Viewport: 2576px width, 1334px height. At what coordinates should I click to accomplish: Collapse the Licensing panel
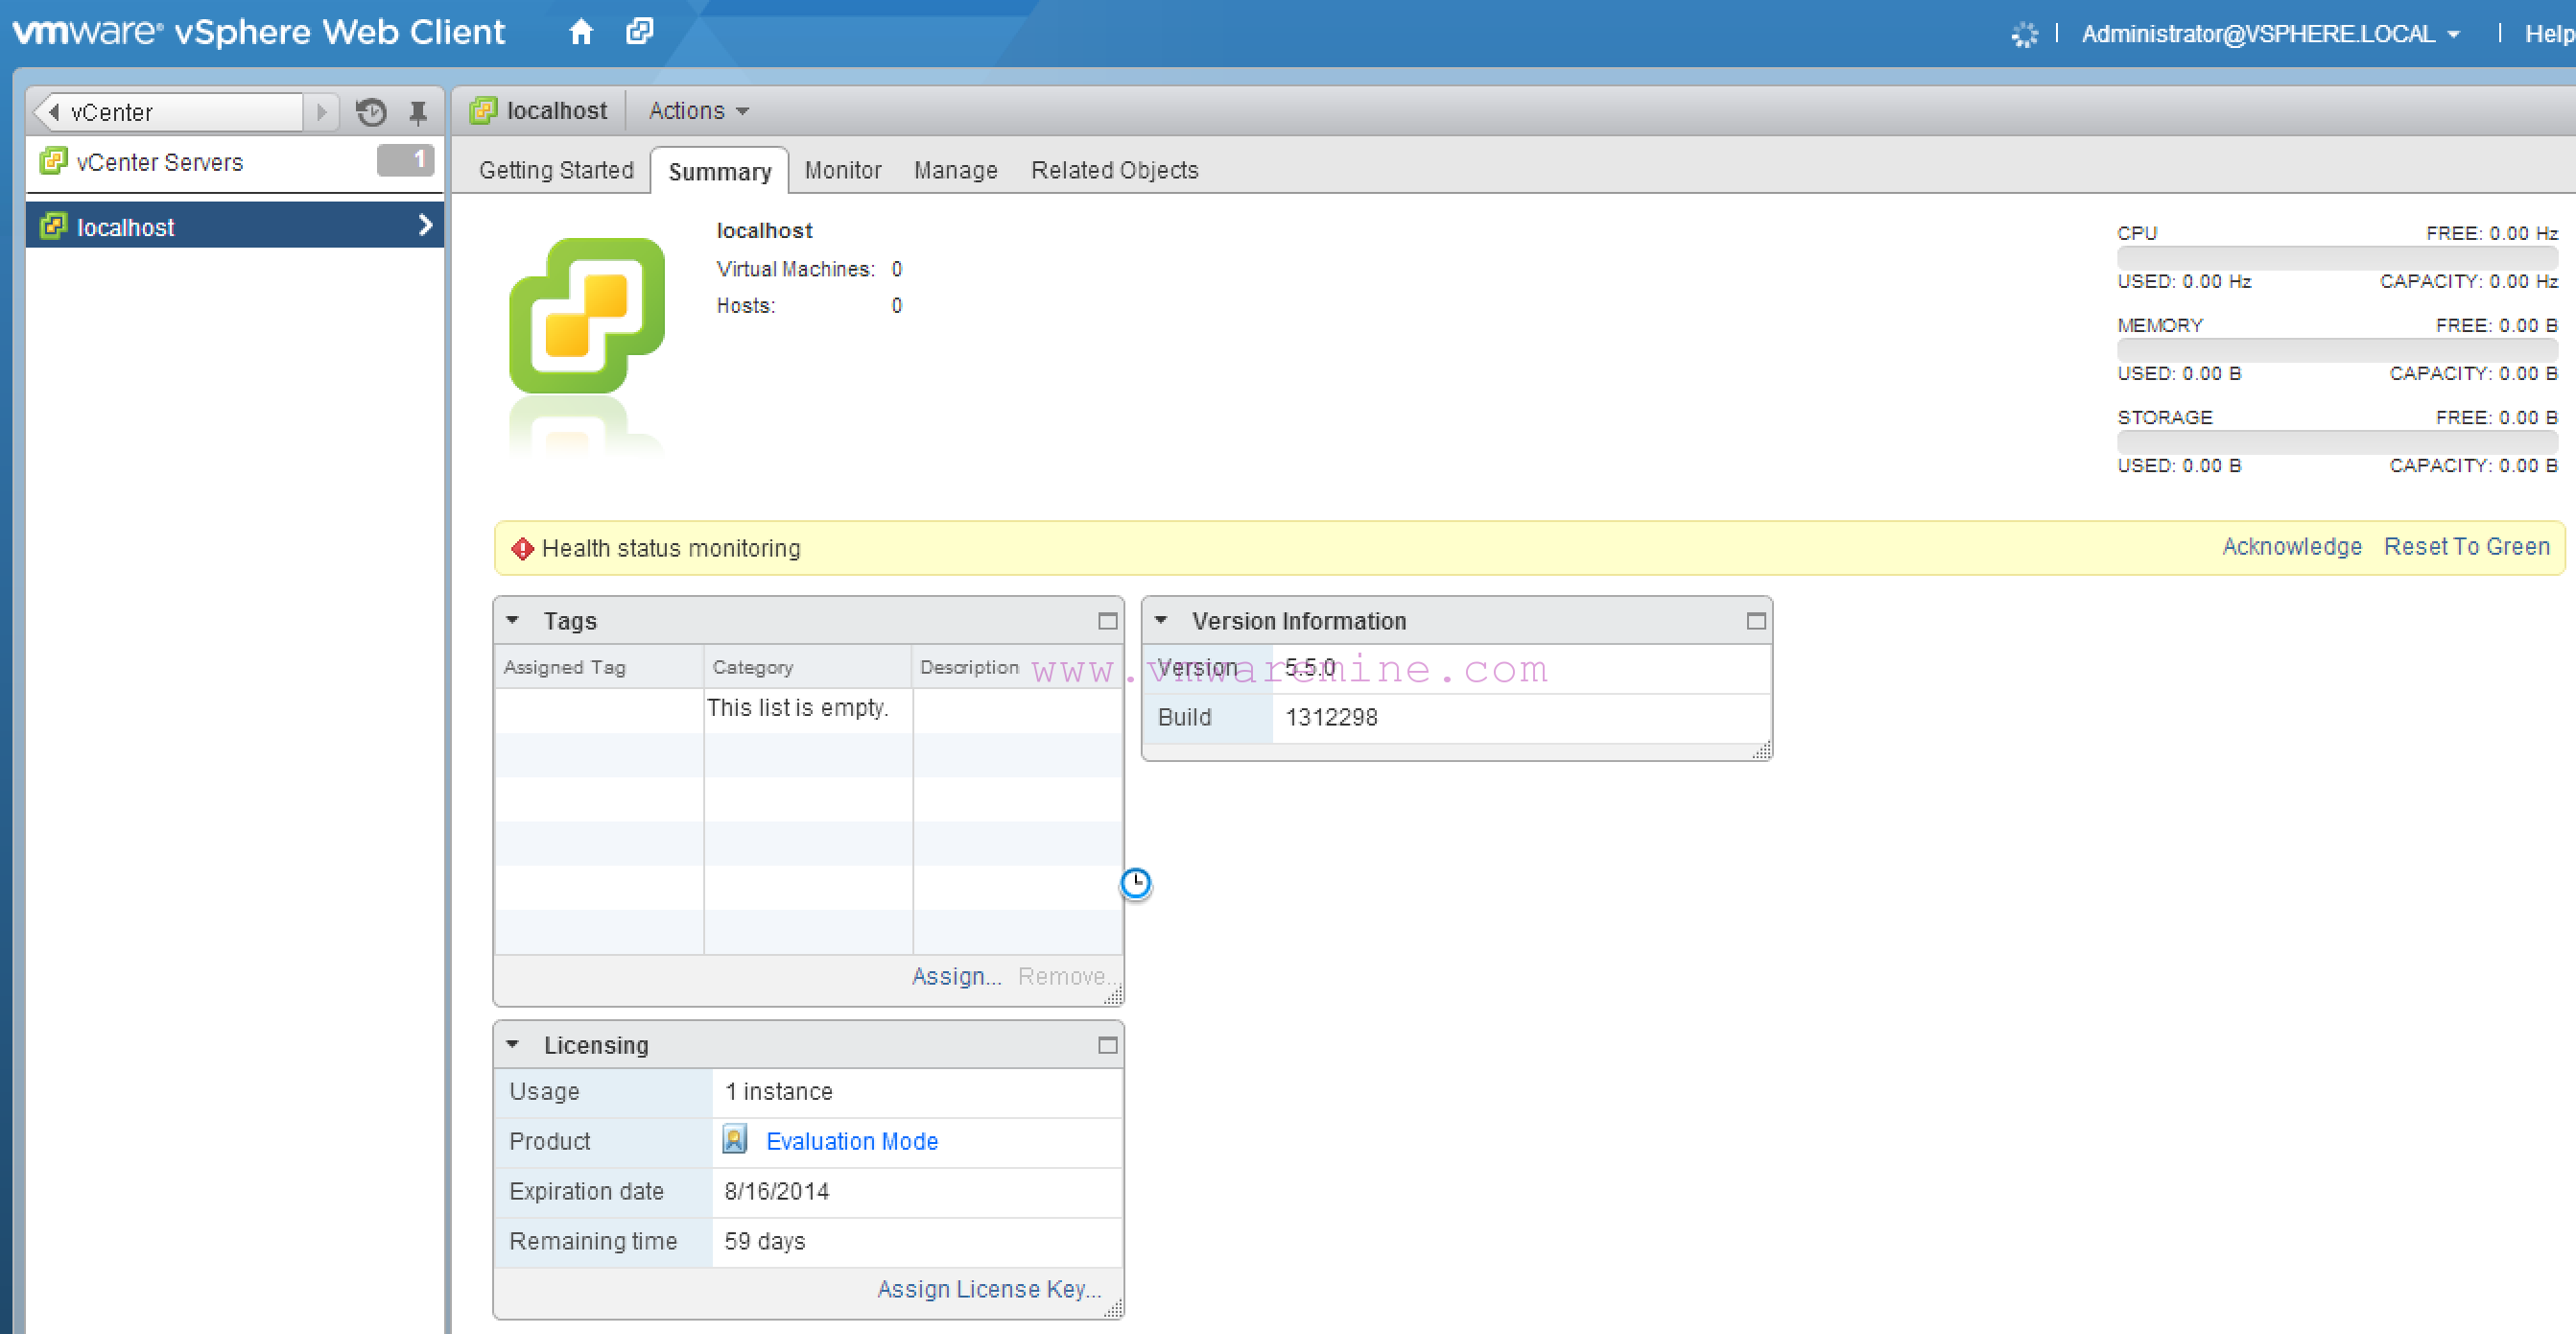click(512, 1045)
